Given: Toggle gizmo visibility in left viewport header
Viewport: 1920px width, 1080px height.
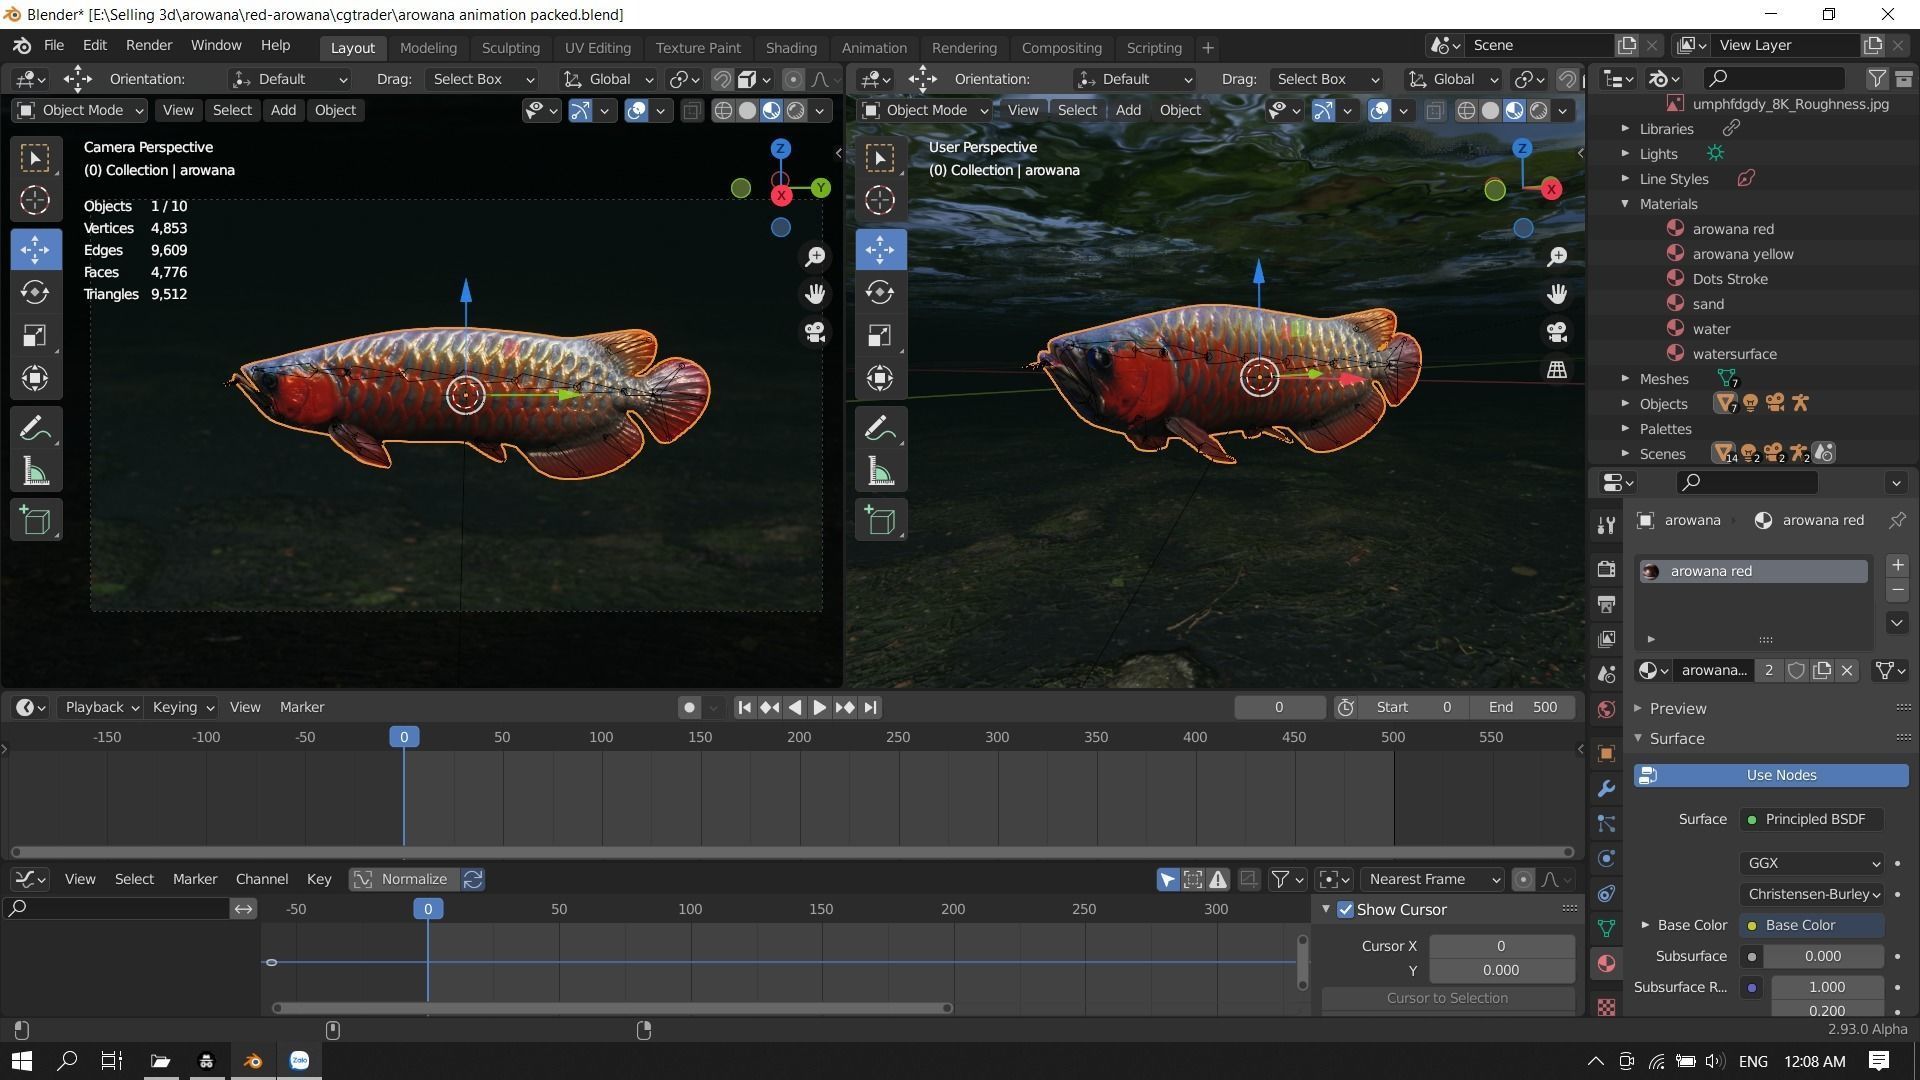Looking at the screenshot, I should click(580, 110).
